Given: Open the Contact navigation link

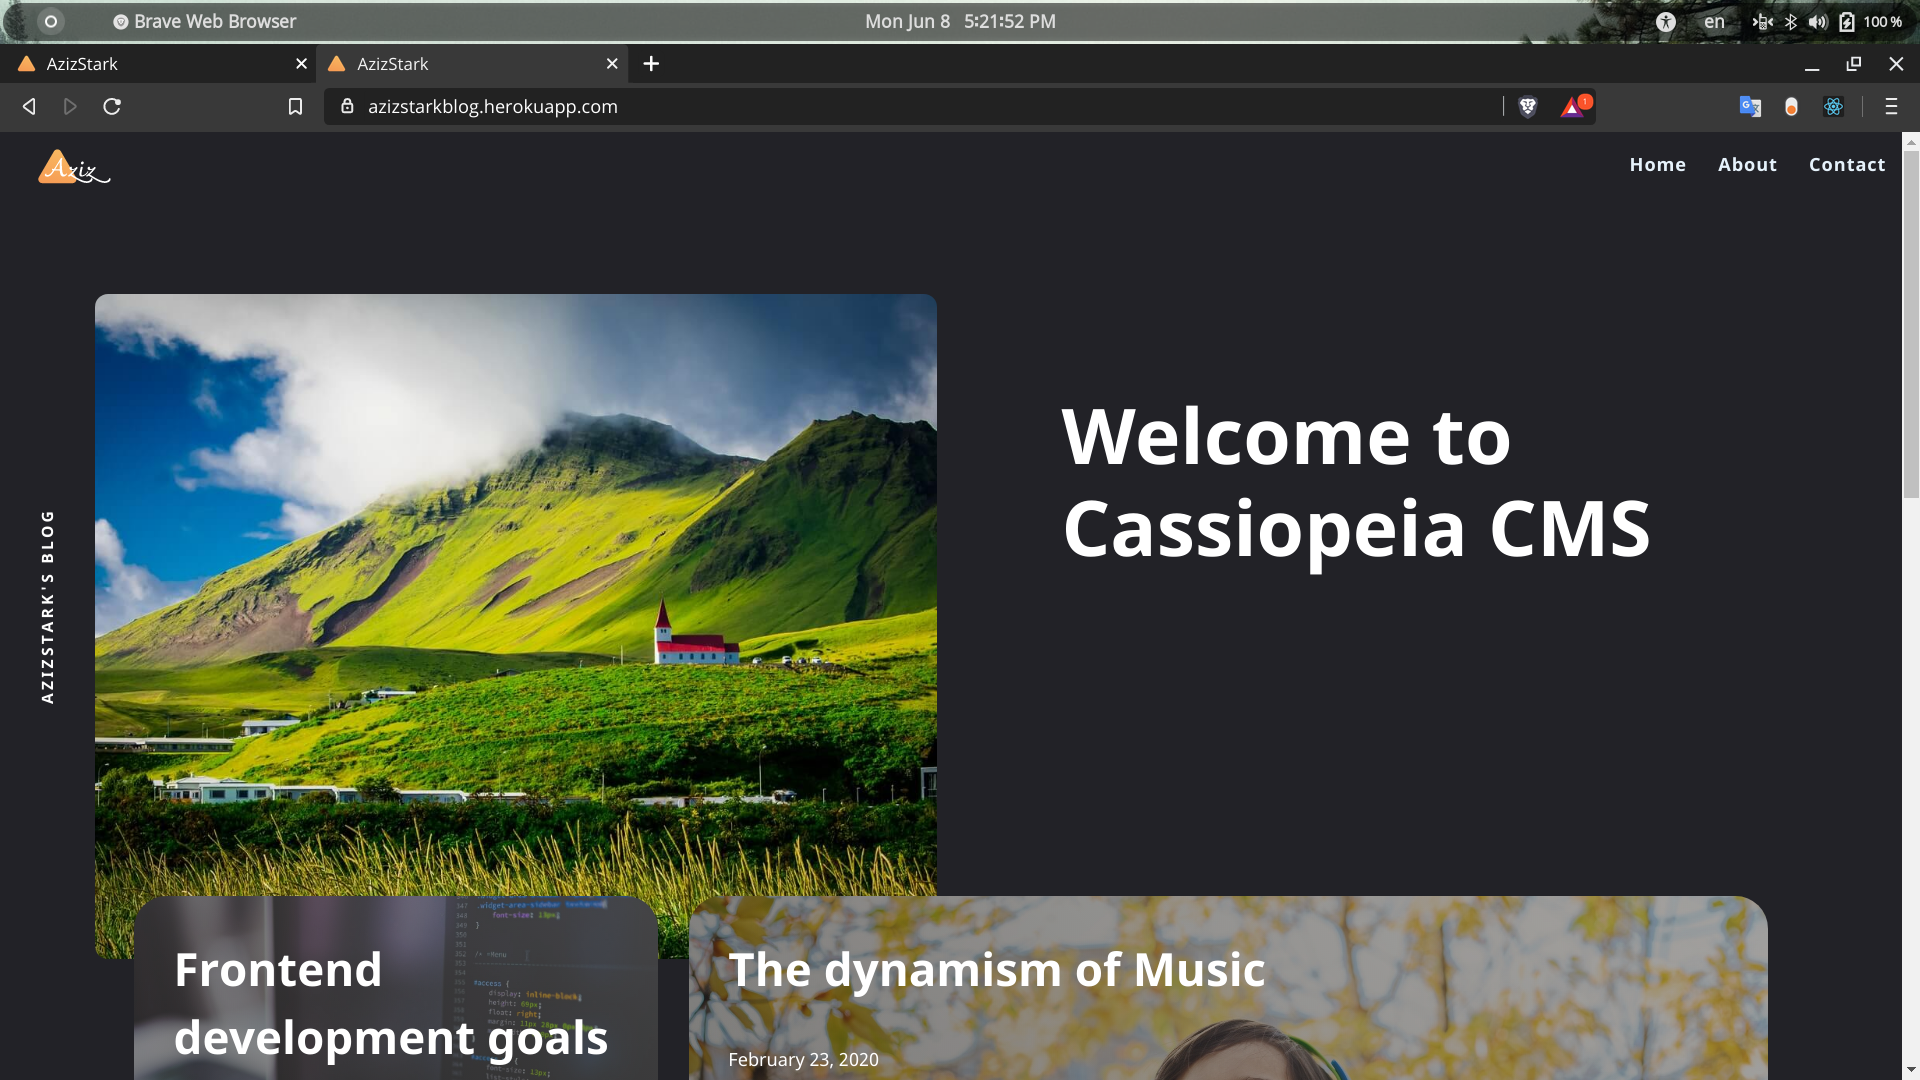Looking at the screenshot, I should coord(1846,165).
